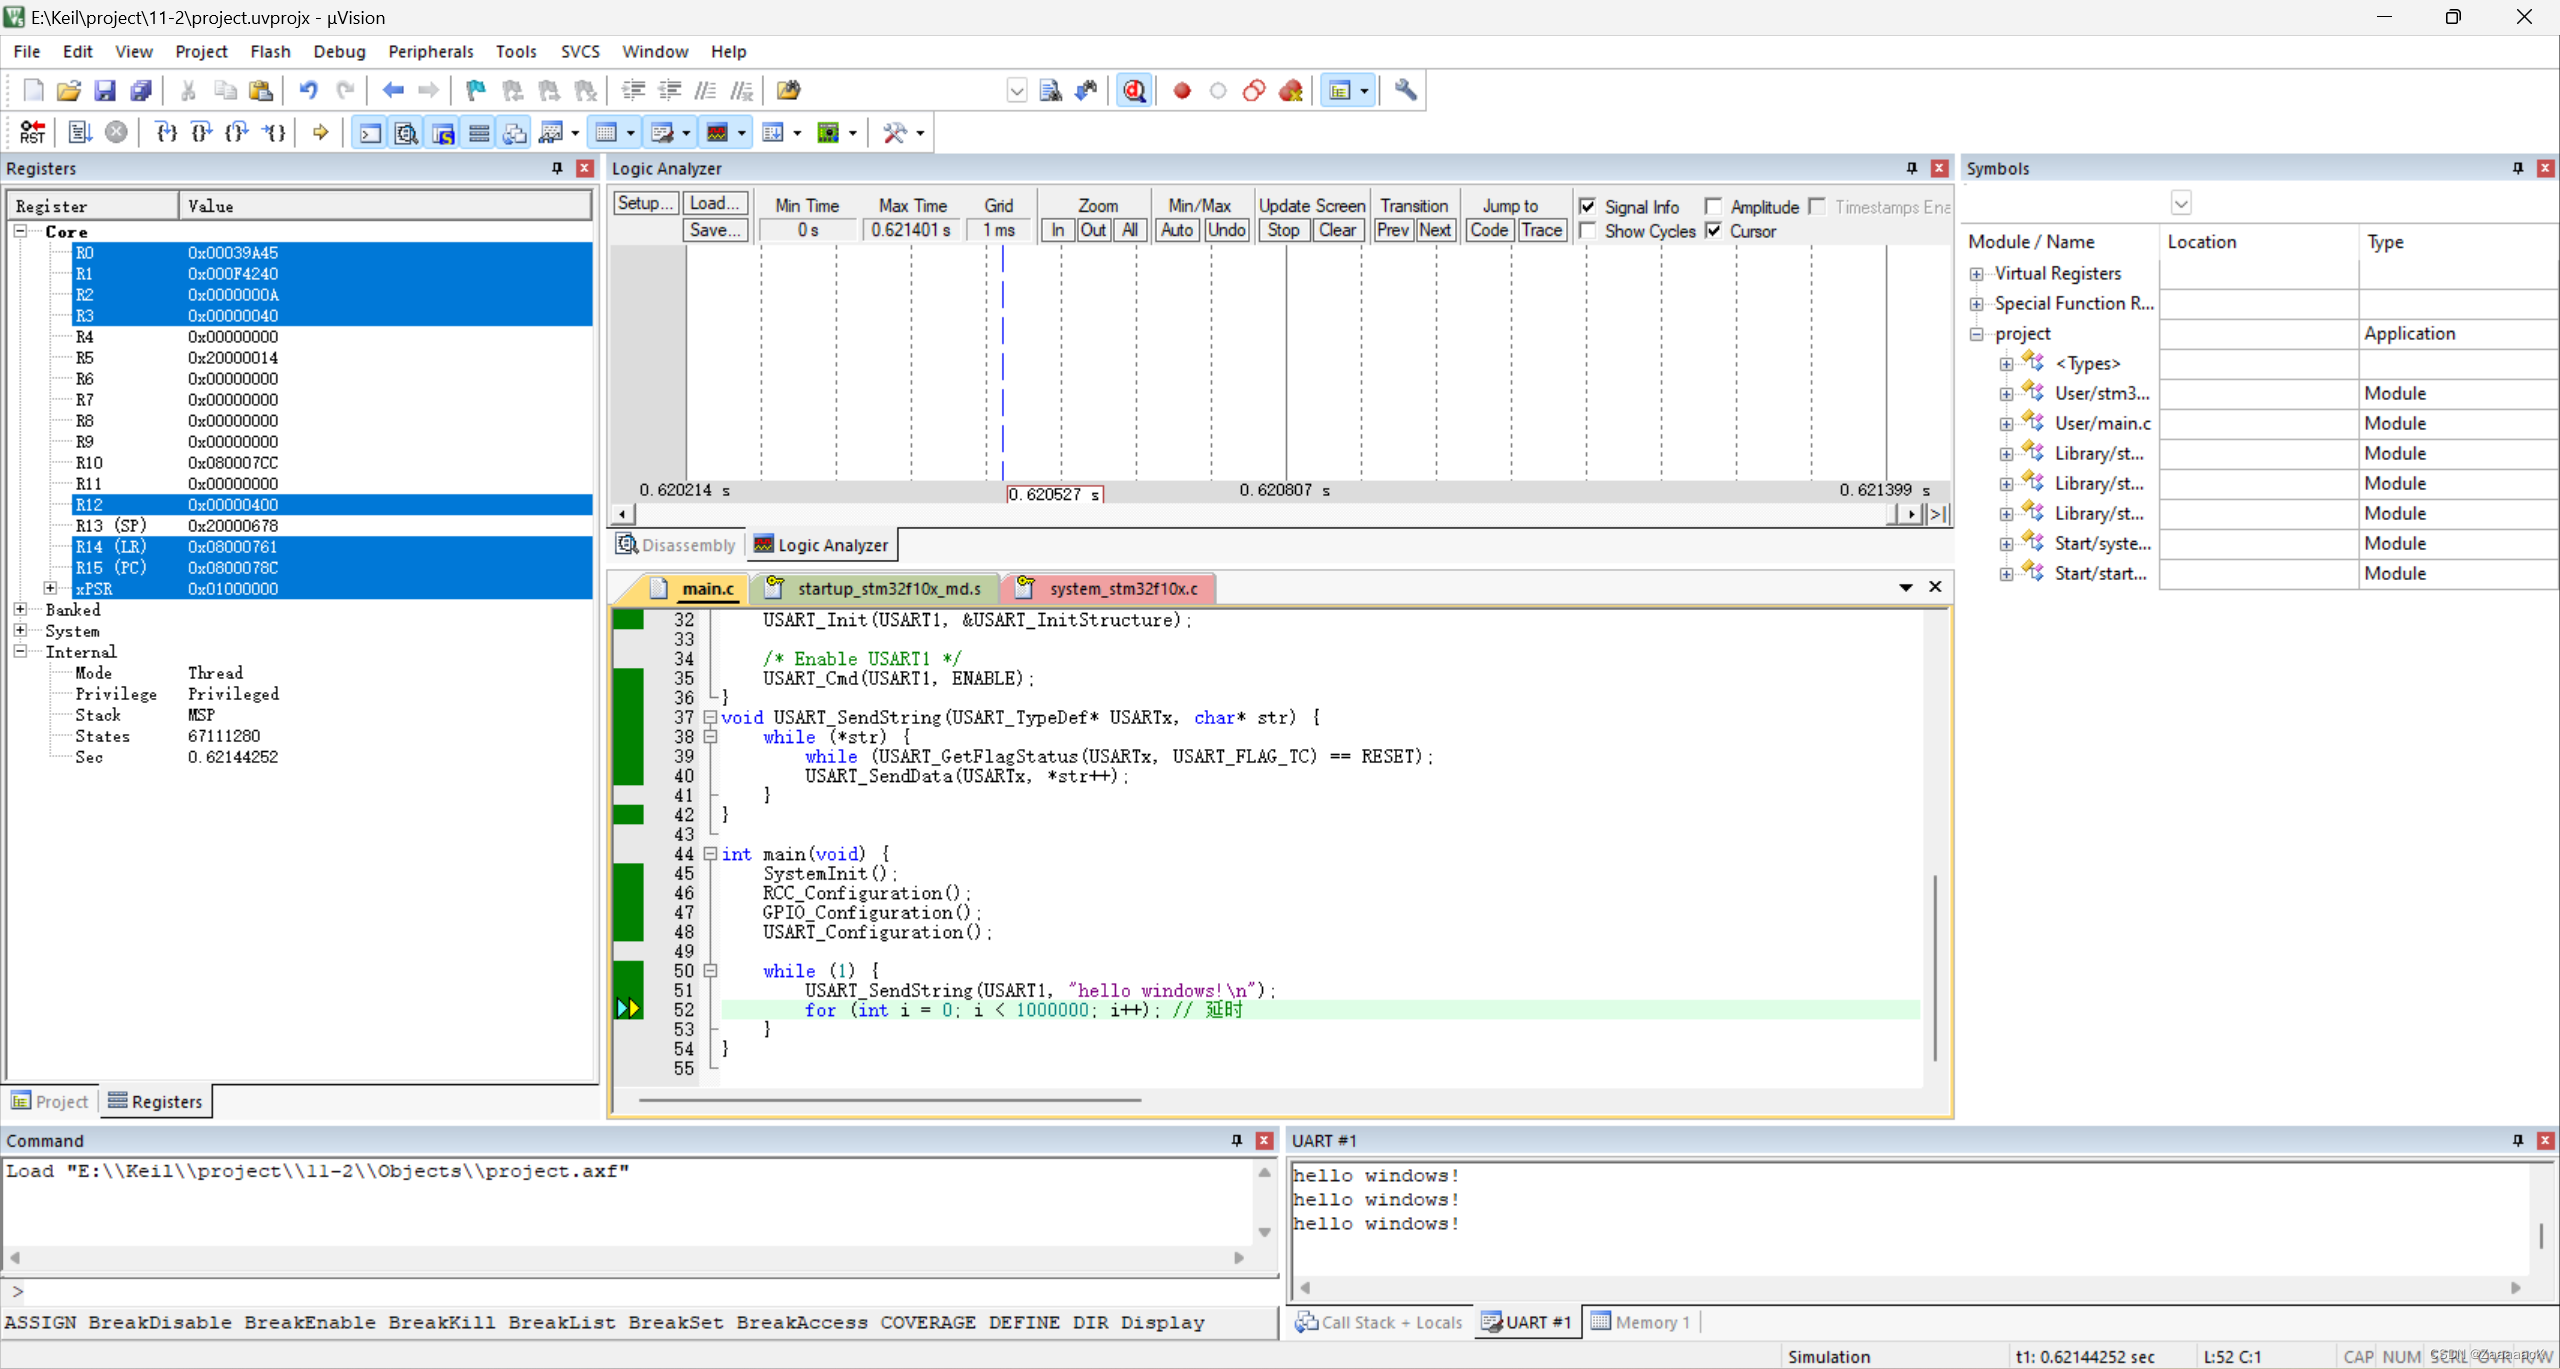
Task: Toggle Command window toolbar icon
Action: (370, 132)
